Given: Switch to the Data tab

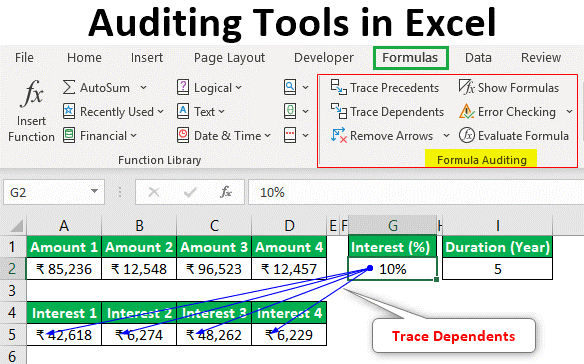Looking at the screenshot, I should coord(478,58).
